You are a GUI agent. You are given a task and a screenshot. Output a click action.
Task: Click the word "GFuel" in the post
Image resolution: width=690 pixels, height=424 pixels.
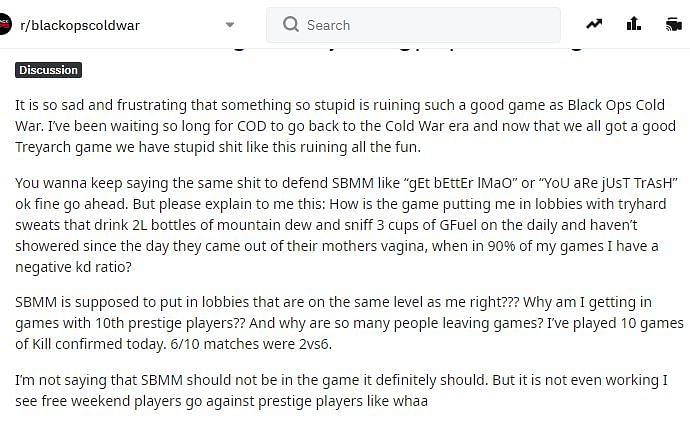pyautogui.click(x=458, y=225)
